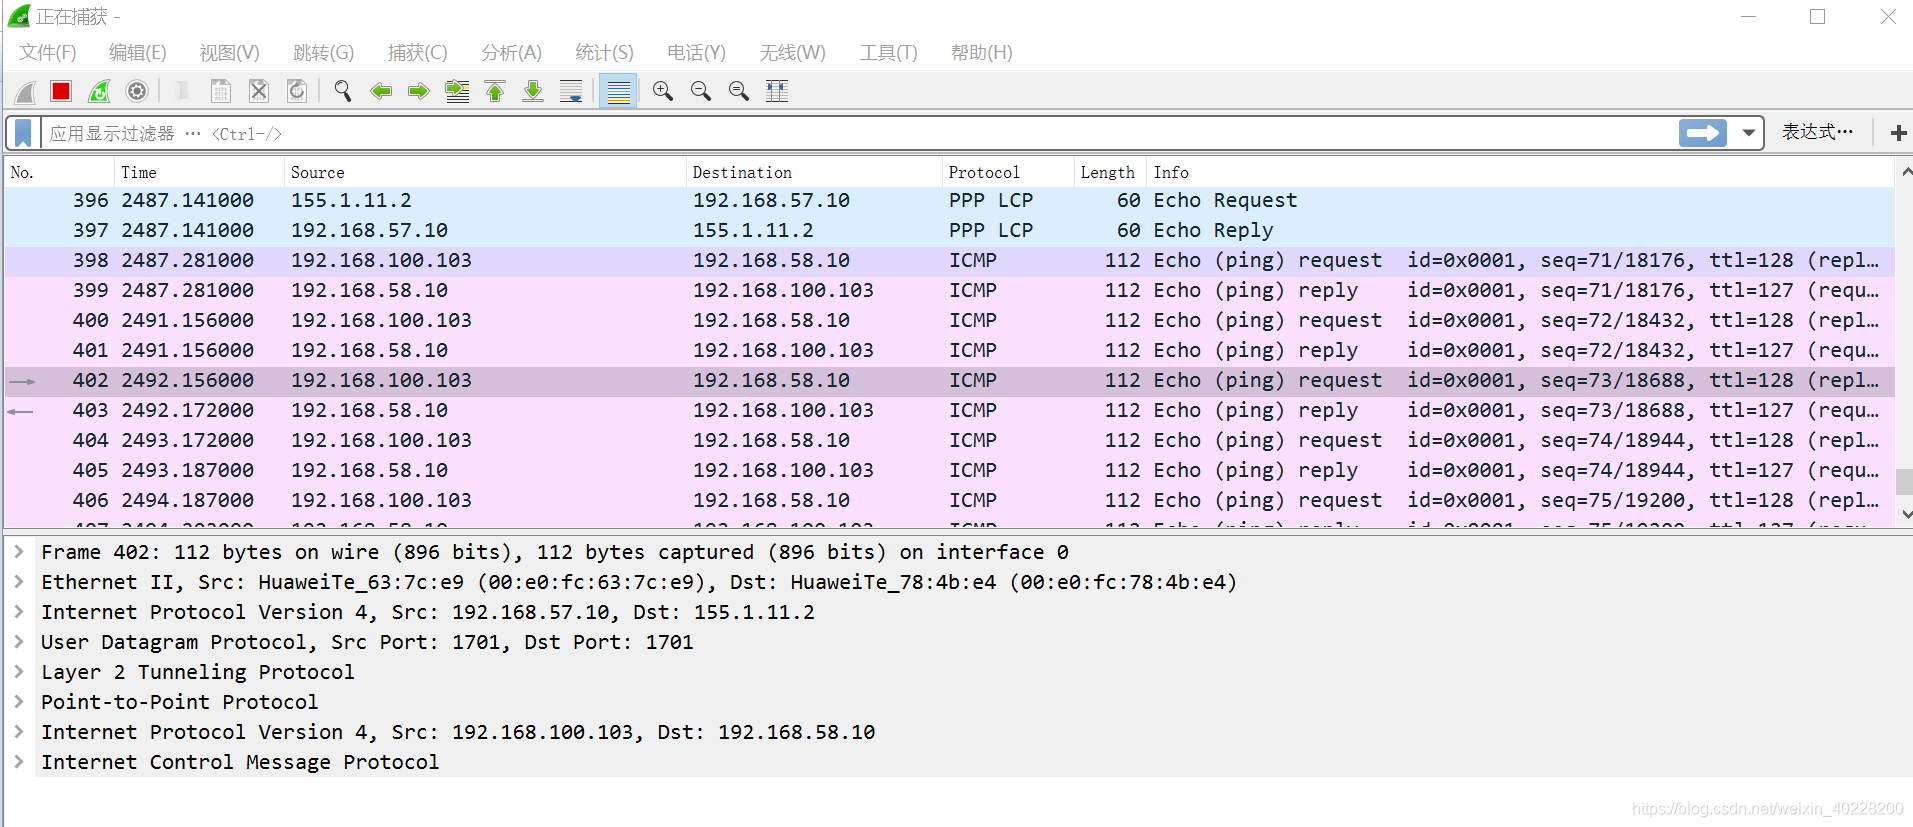Viewport: 1913px width, 827px height.
Task: Restart the current capture
Action: 99,92
